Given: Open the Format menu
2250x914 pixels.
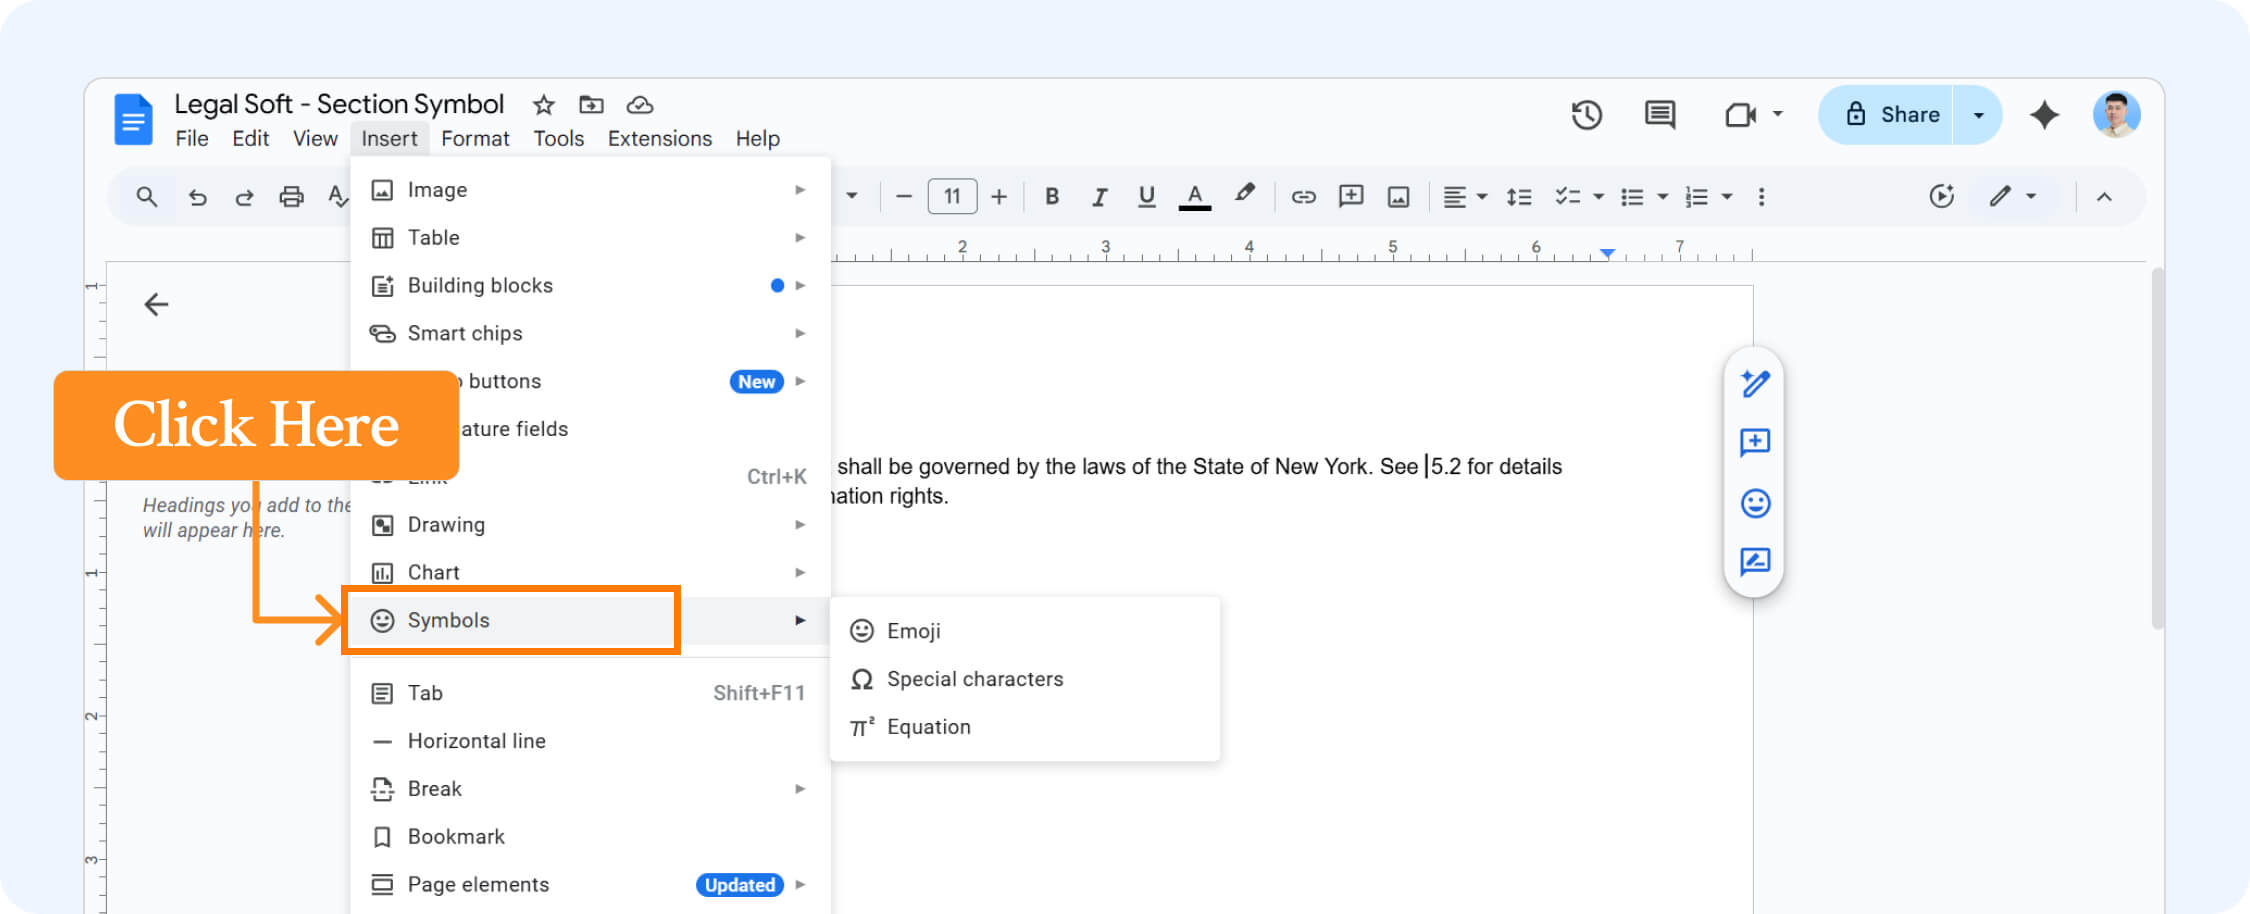Looking at the screenshot, I should tap(475, 138).
